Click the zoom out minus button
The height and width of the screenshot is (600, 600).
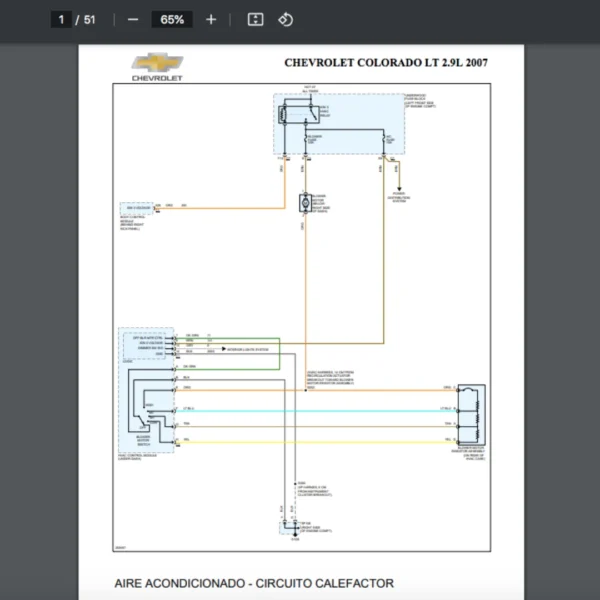pyautogui.click(x=133, y=20)
